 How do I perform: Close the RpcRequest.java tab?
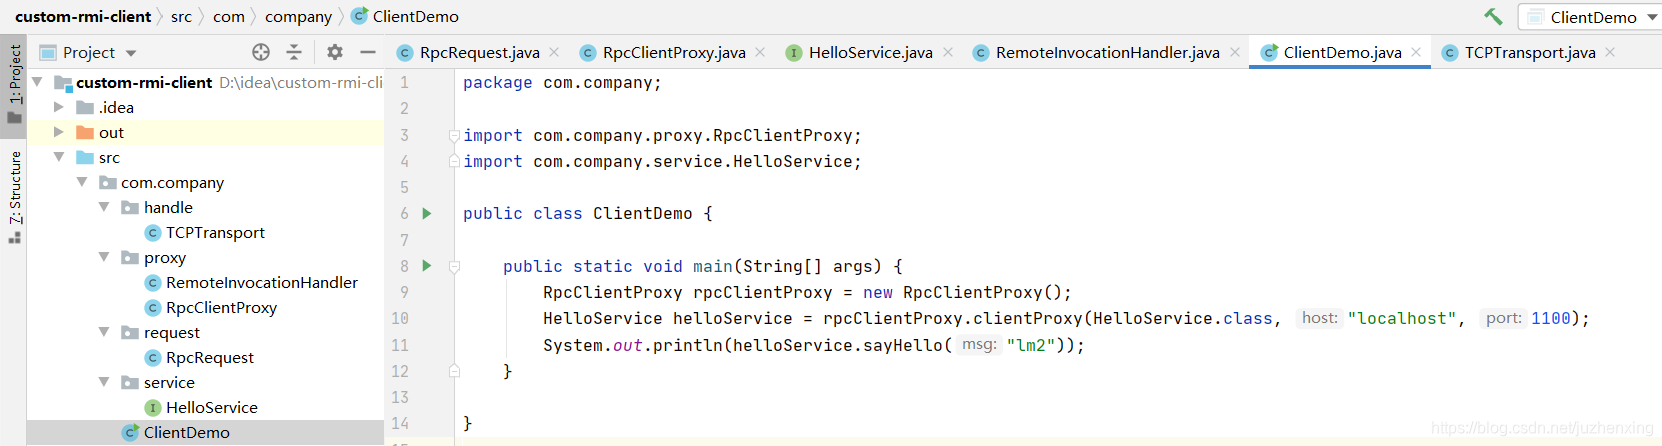[554, 52]
